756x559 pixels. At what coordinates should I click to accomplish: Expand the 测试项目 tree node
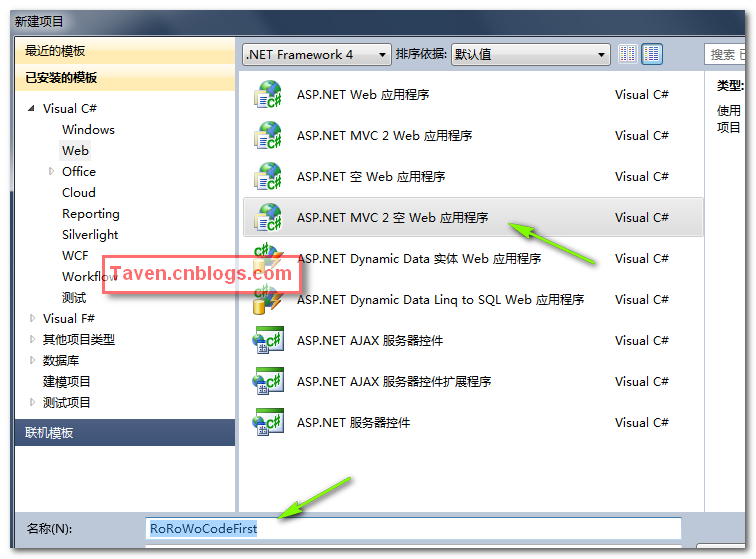click(32, 402)
